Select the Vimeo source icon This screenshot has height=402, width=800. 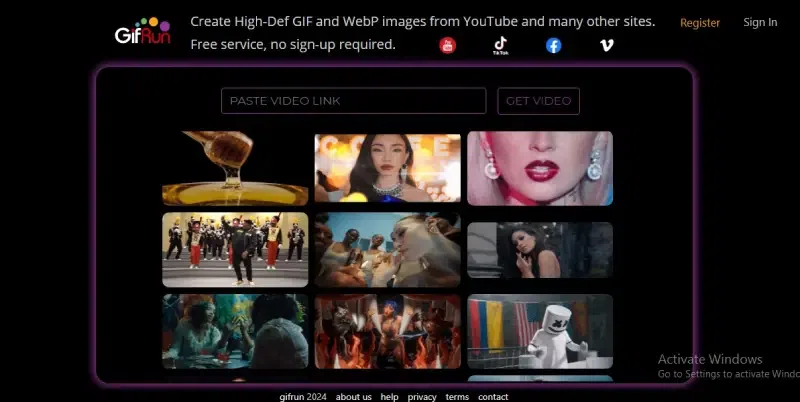(606, 45)
